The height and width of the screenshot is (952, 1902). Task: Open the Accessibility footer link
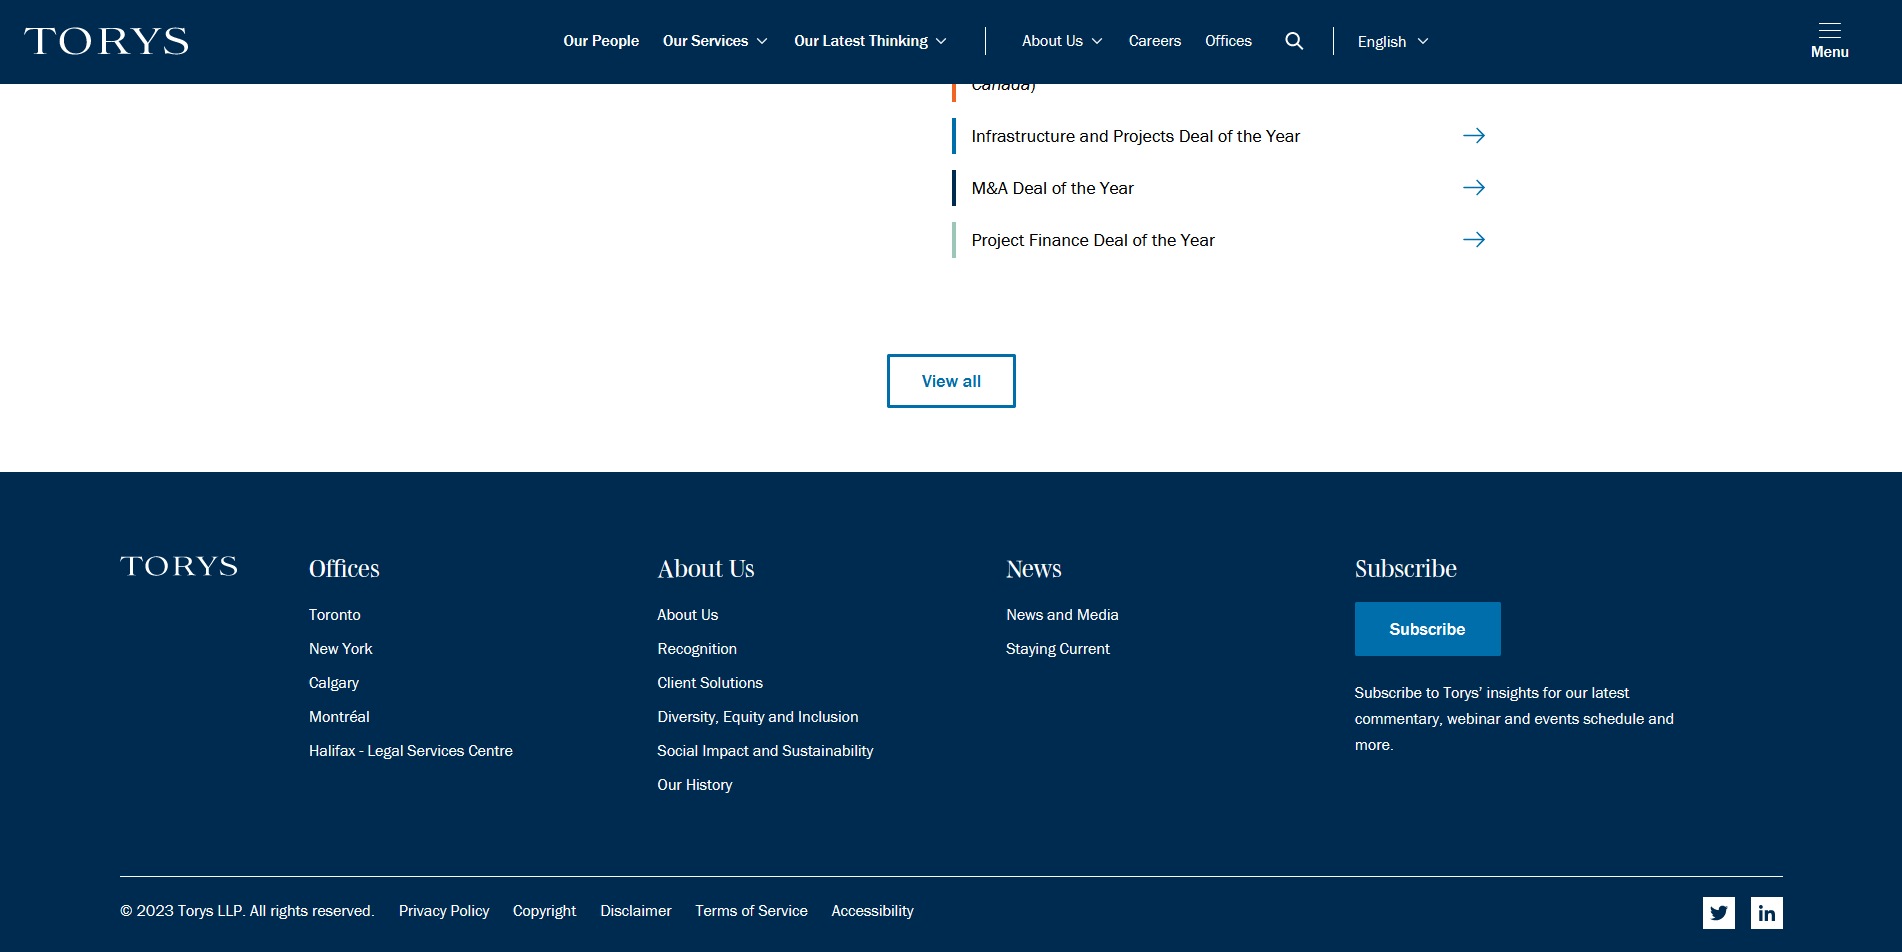873,911
